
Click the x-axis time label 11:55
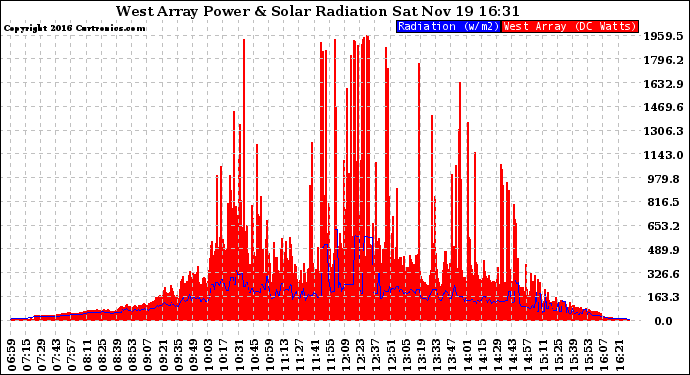pyautogui.click(x=330, y=355)
